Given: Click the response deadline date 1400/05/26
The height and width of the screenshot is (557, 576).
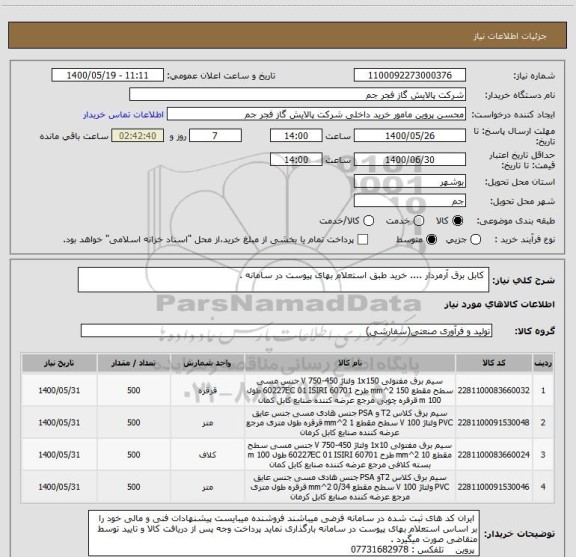Looking at the screenshot, I should [x=410, y=136].
